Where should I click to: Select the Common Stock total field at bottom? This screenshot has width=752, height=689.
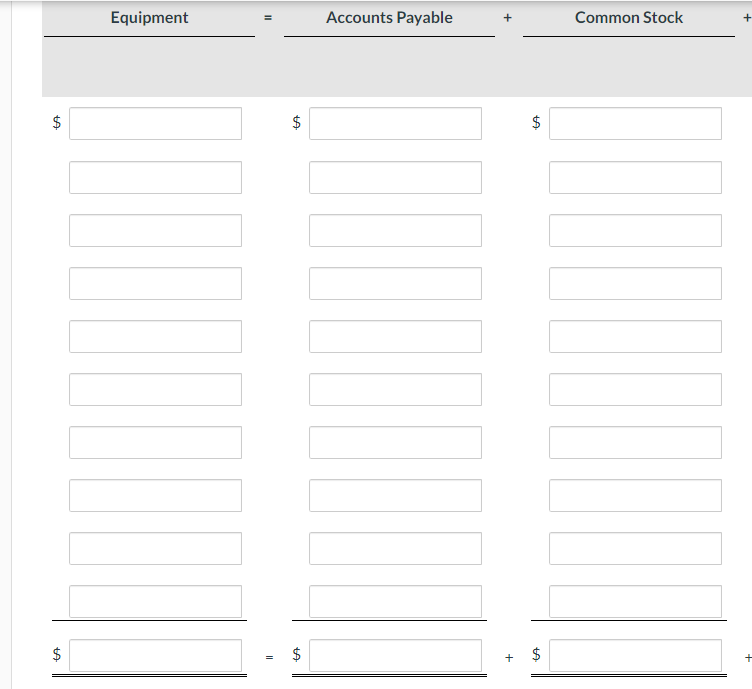pyautogui.click(x=635, y=655)
